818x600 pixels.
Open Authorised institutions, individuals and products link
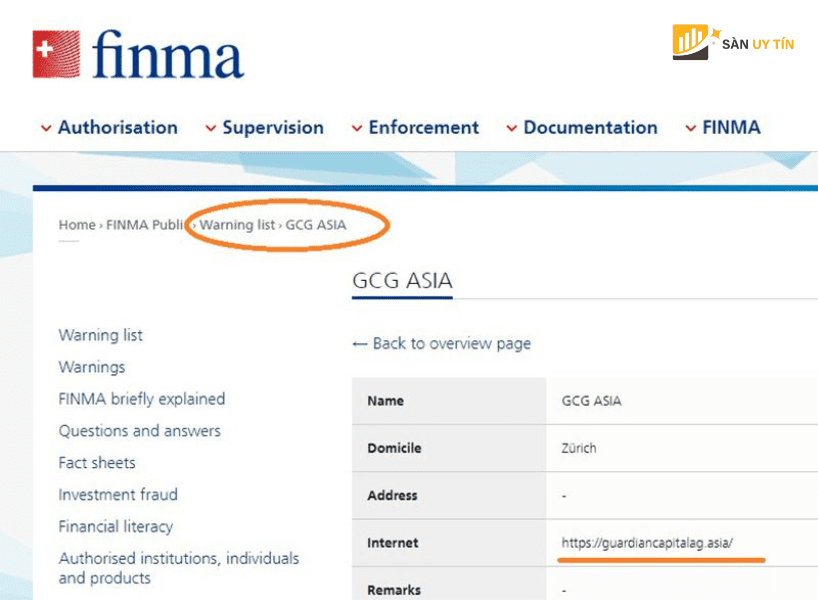click(179, 568)
